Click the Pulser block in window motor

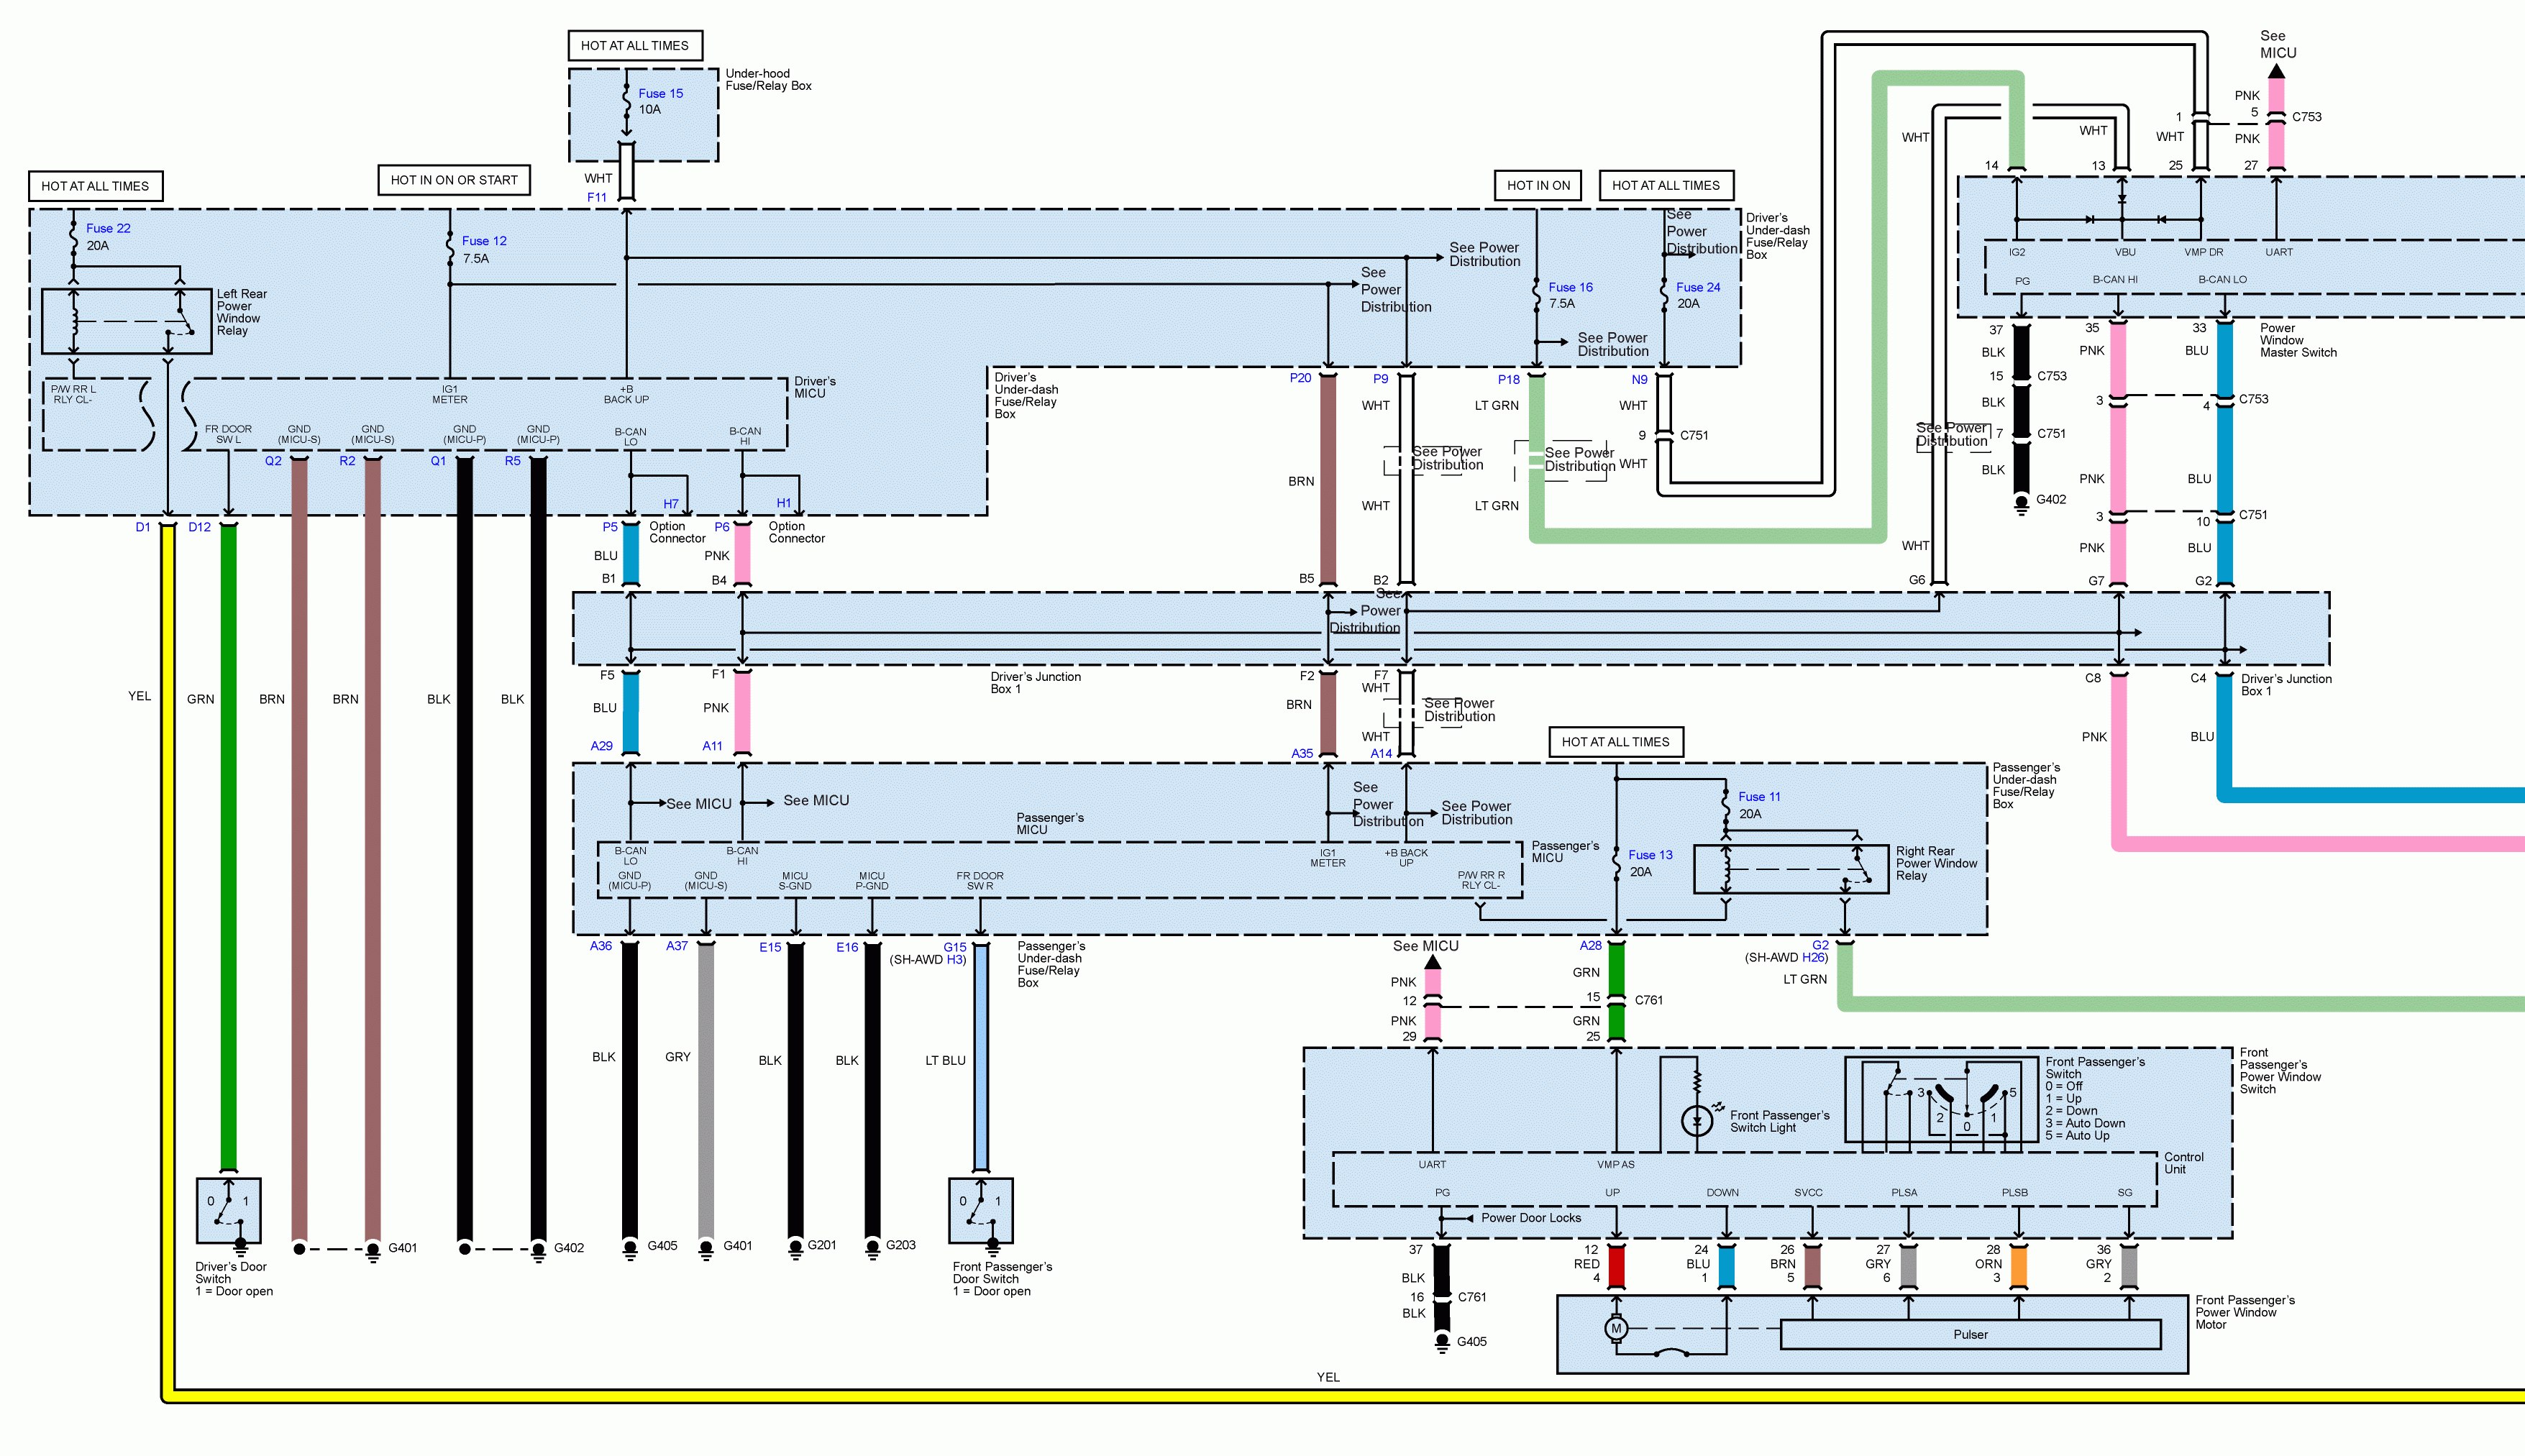pyautogui.click(x=1970, y=1334)
